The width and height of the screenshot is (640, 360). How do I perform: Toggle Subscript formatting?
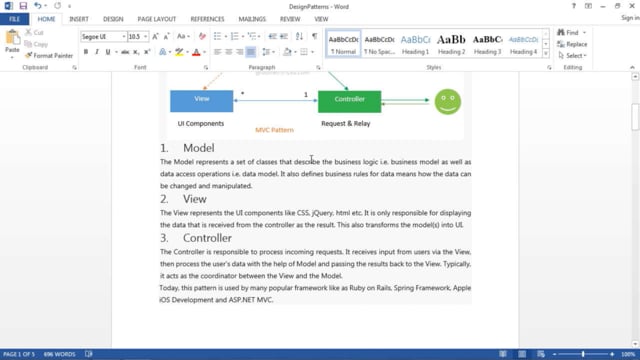pos(136,52)
